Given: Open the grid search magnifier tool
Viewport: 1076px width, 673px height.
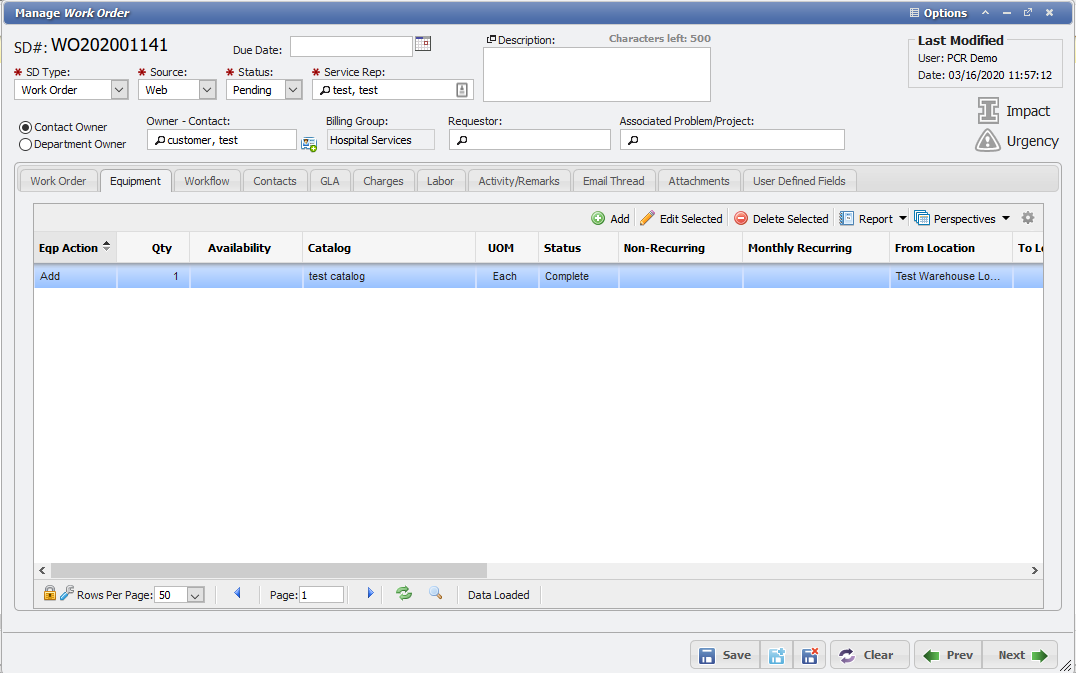Looking at the screenshot, I should point(435,594).
